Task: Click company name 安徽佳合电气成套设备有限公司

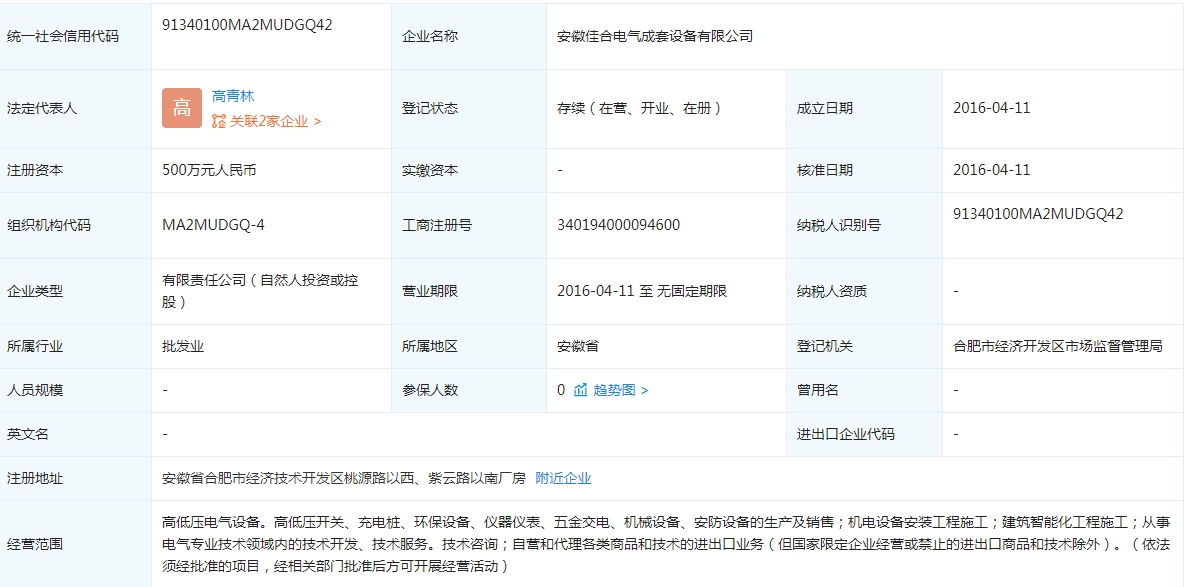Action: tap(655, 36)
